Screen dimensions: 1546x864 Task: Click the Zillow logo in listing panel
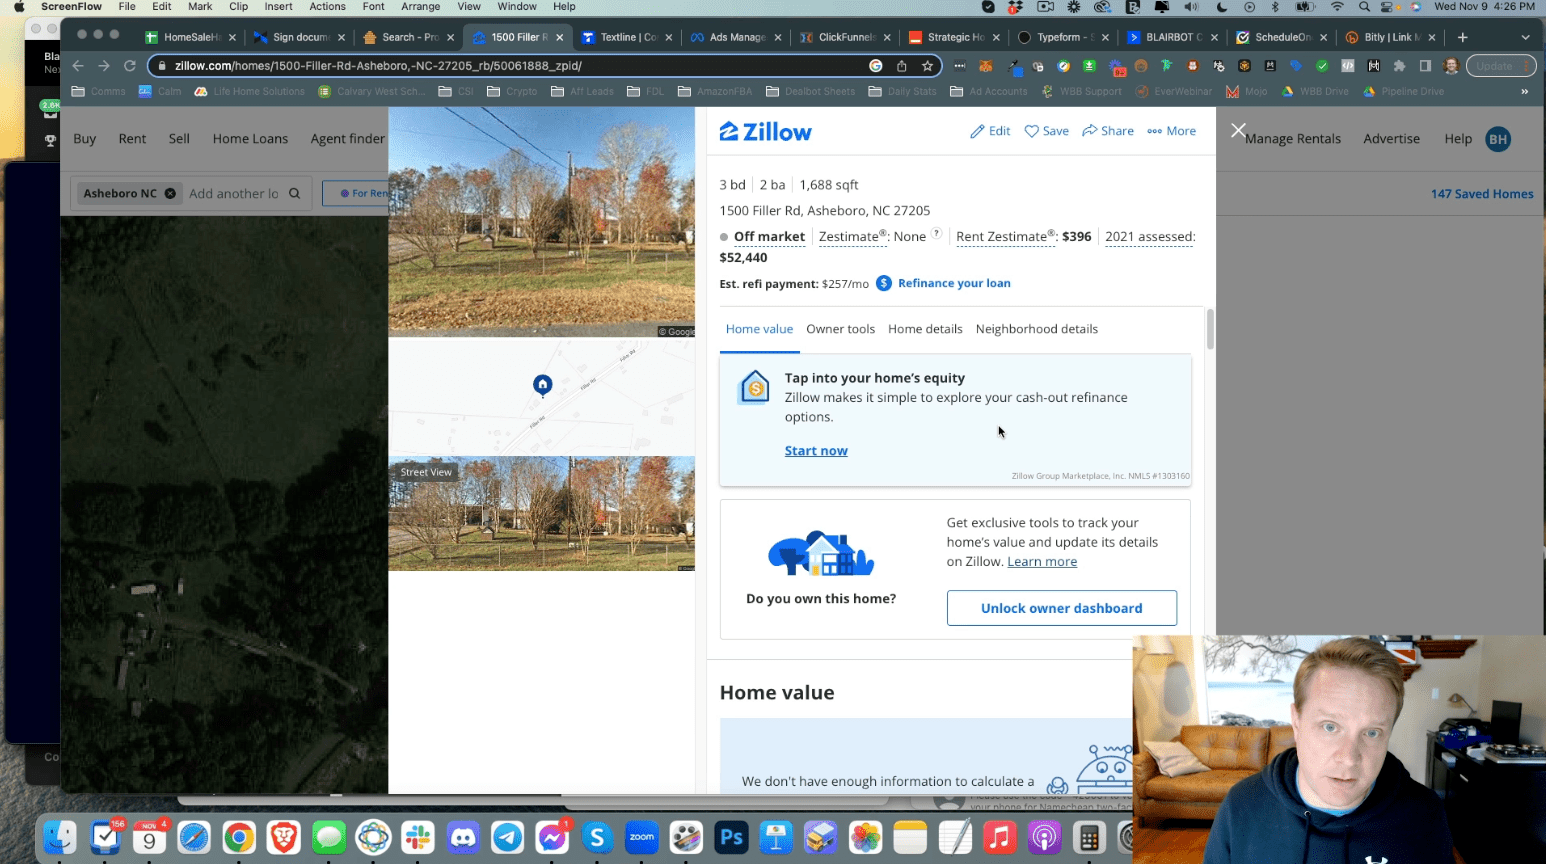[x=765, y=131]
